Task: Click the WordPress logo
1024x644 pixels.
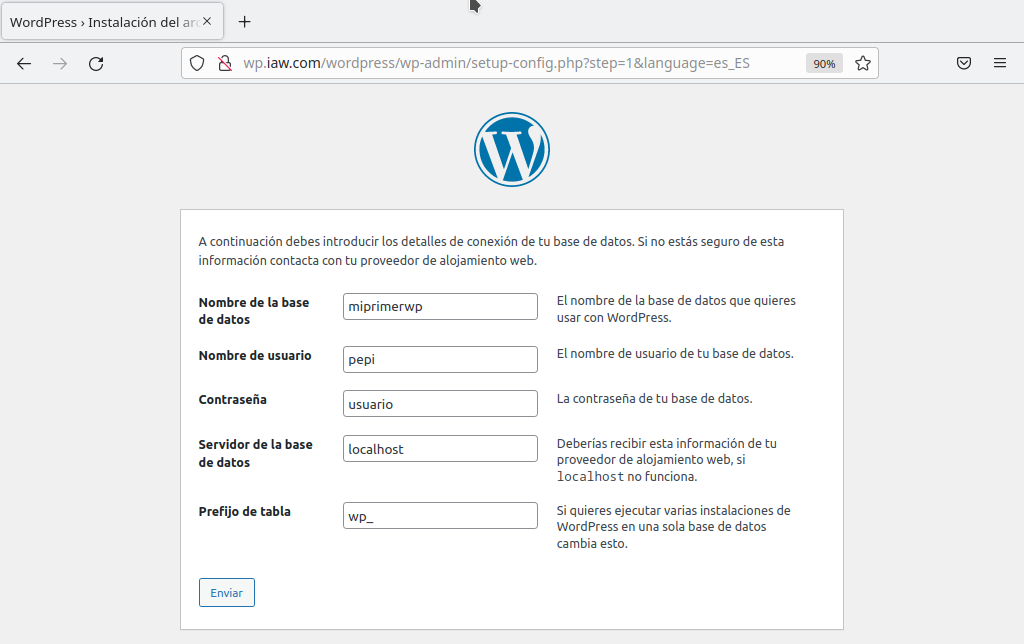Action: click(512, 149)
